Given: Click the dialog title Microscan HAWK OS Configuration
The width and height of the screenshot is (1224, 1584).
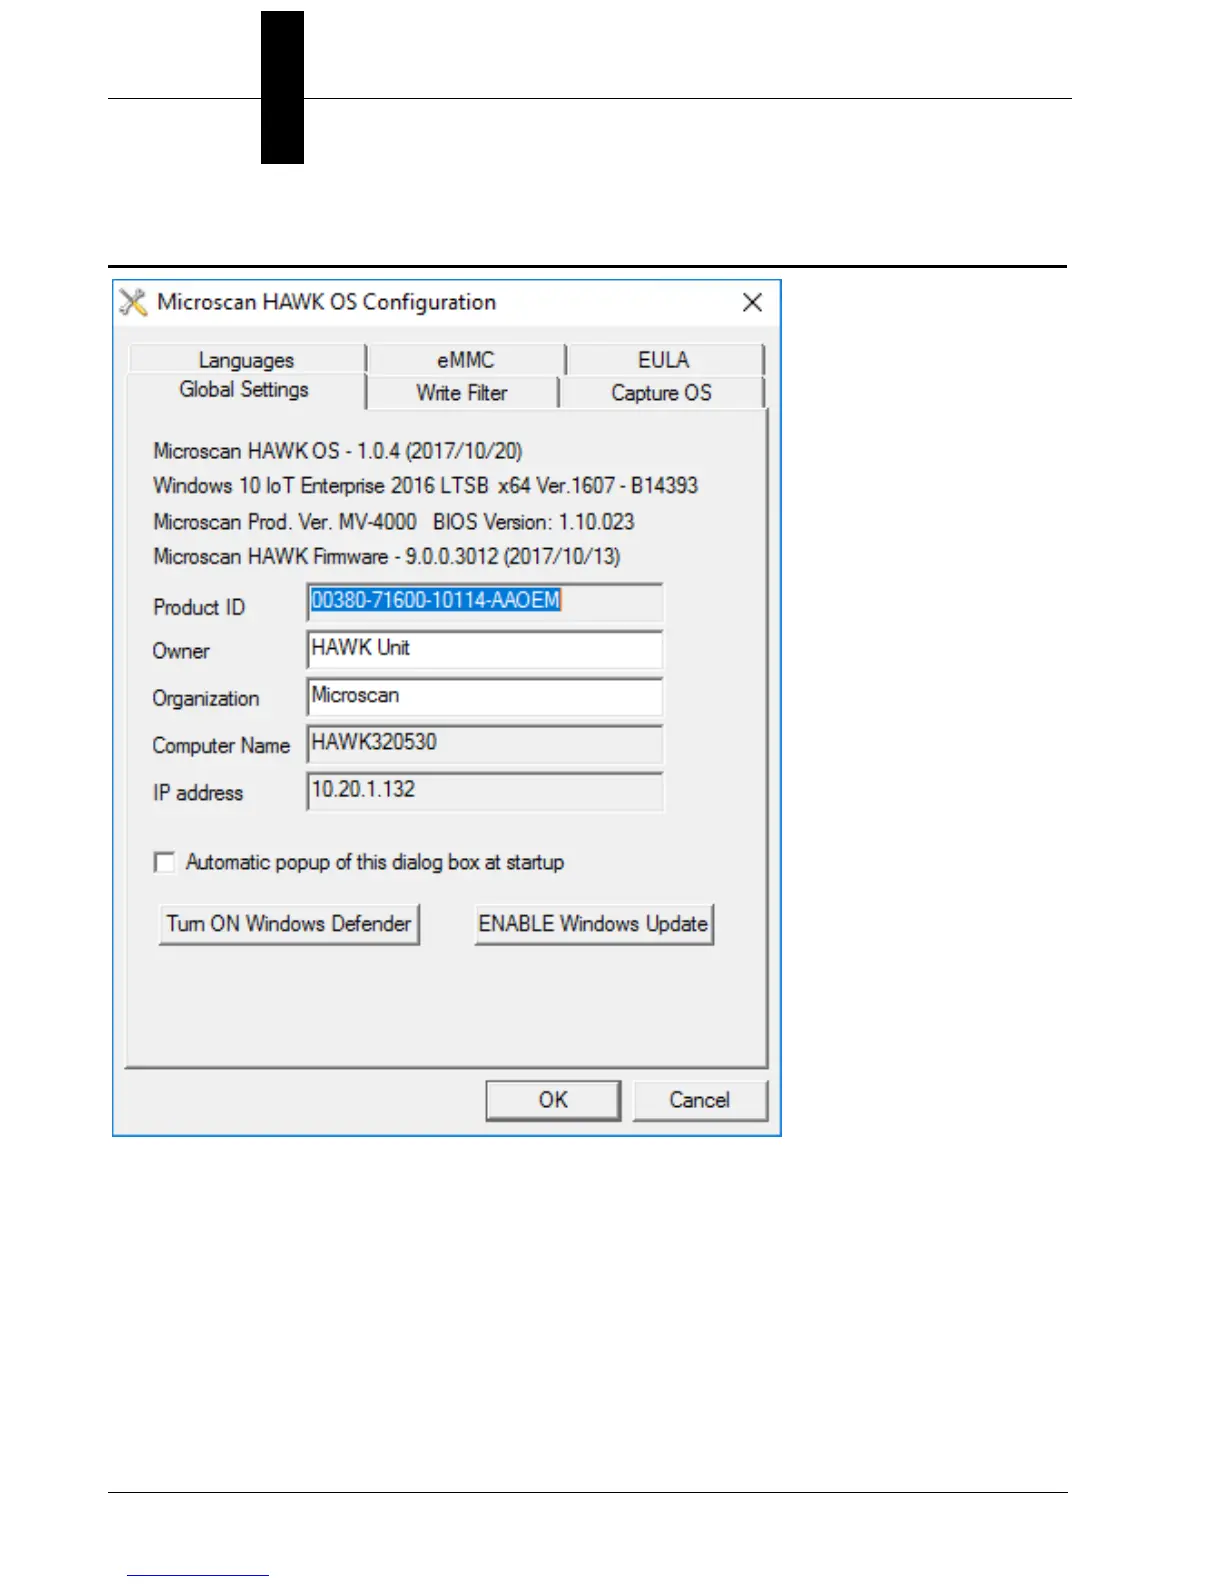Looking at the screenshot, I should click(x=327, y=302).
